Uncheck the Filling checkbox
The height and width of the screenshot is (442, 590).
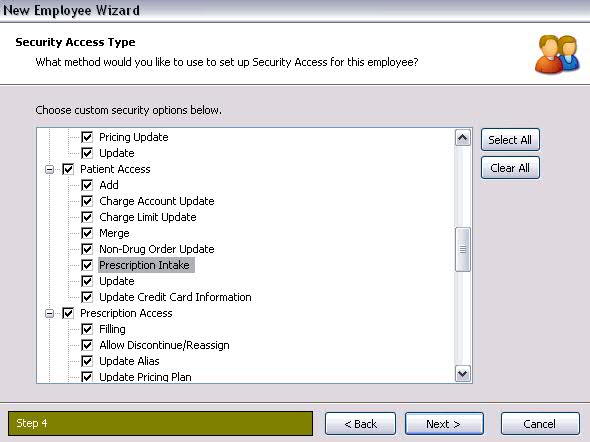point(87,329)
